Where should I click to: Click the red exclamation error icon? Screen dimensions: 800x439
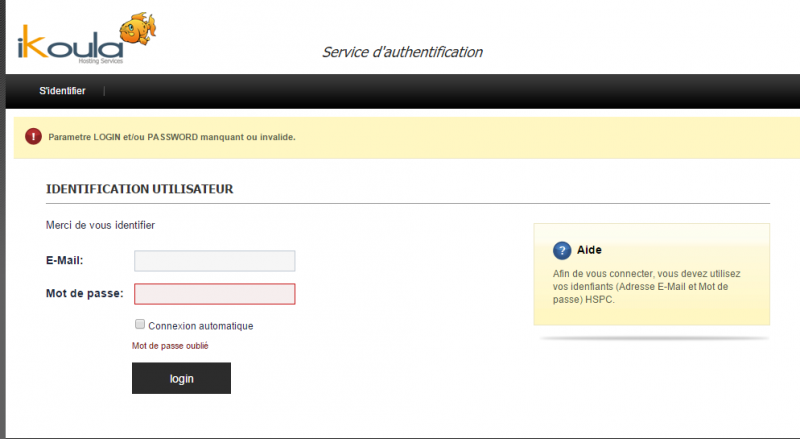coord(34,136)
